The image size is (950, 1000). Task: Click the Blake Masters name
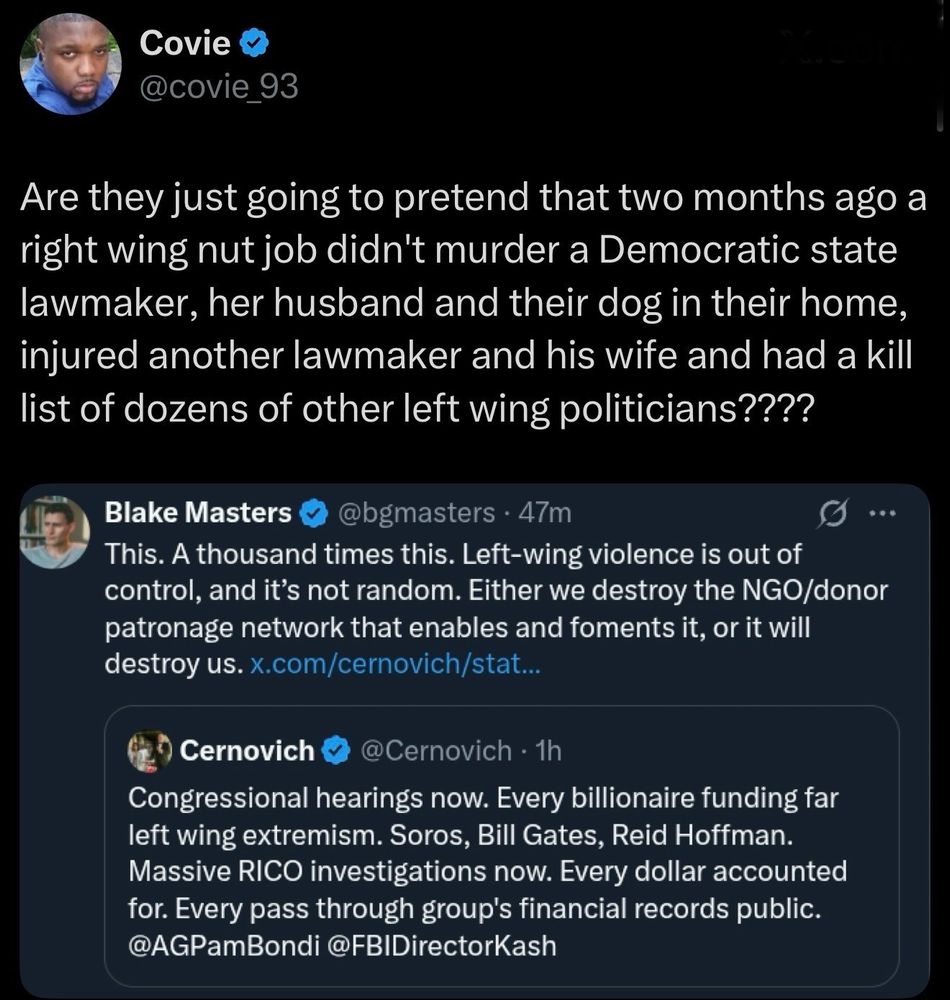(x=198, y=512)
